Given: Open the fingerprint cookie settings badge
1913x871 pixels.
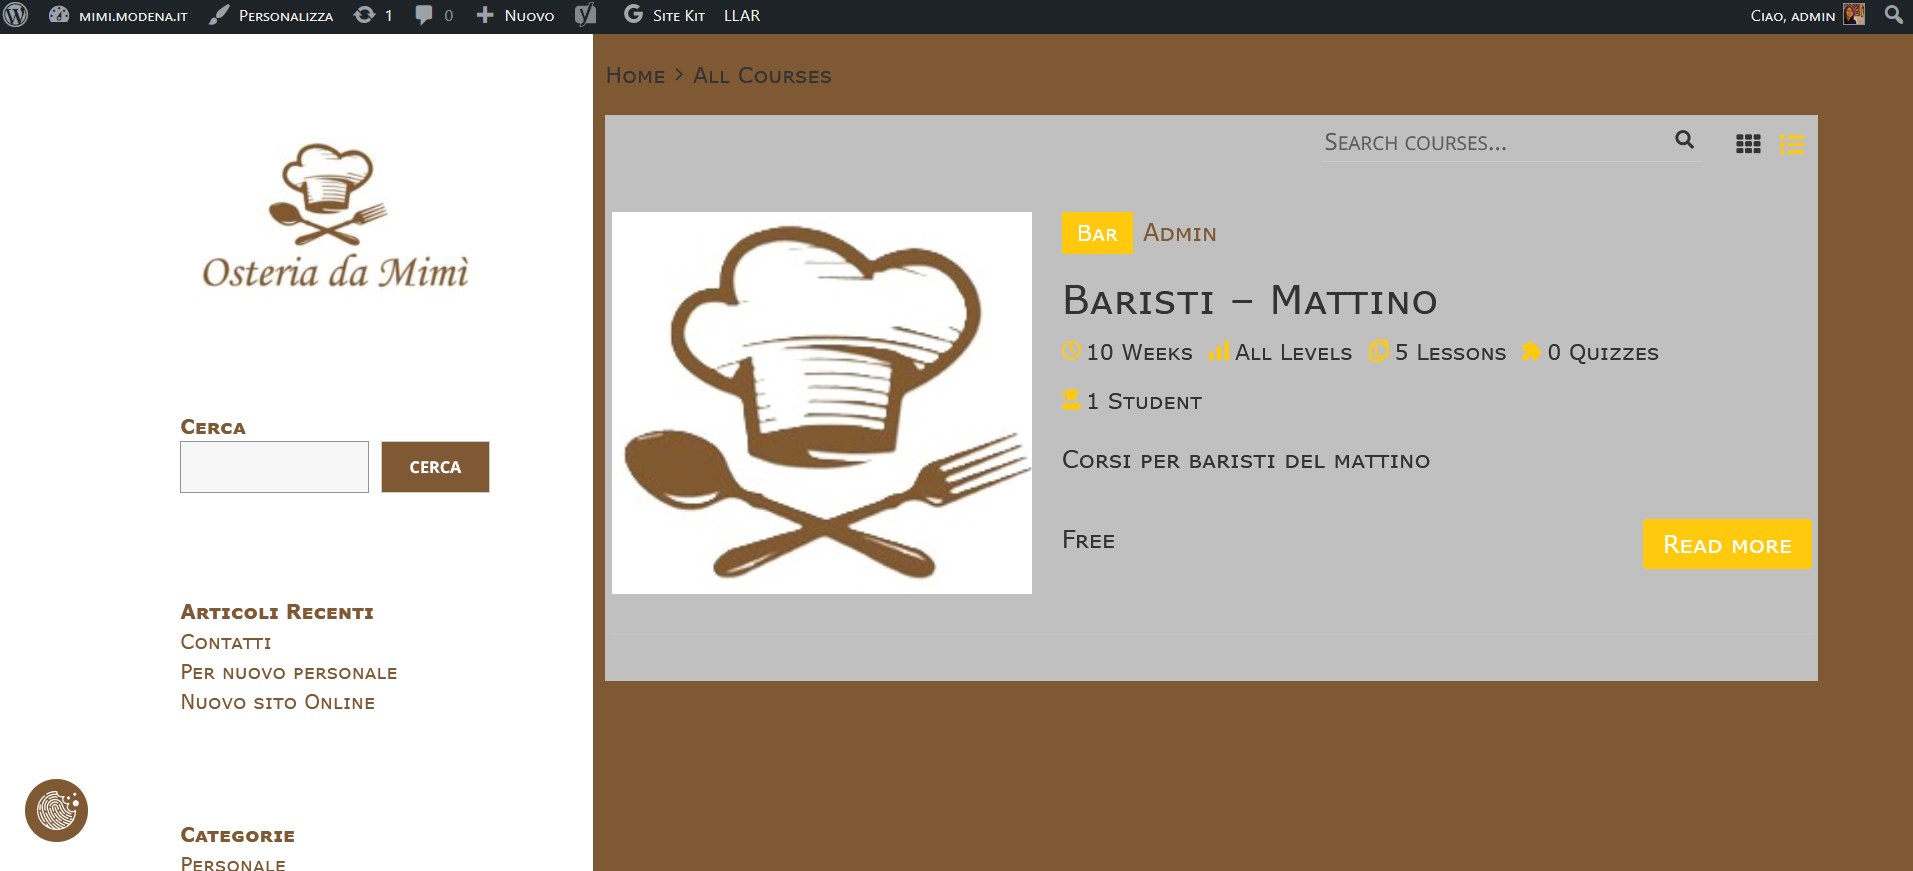Looking at the screenshot, I should pyautogui.click(x=56, y=810).
